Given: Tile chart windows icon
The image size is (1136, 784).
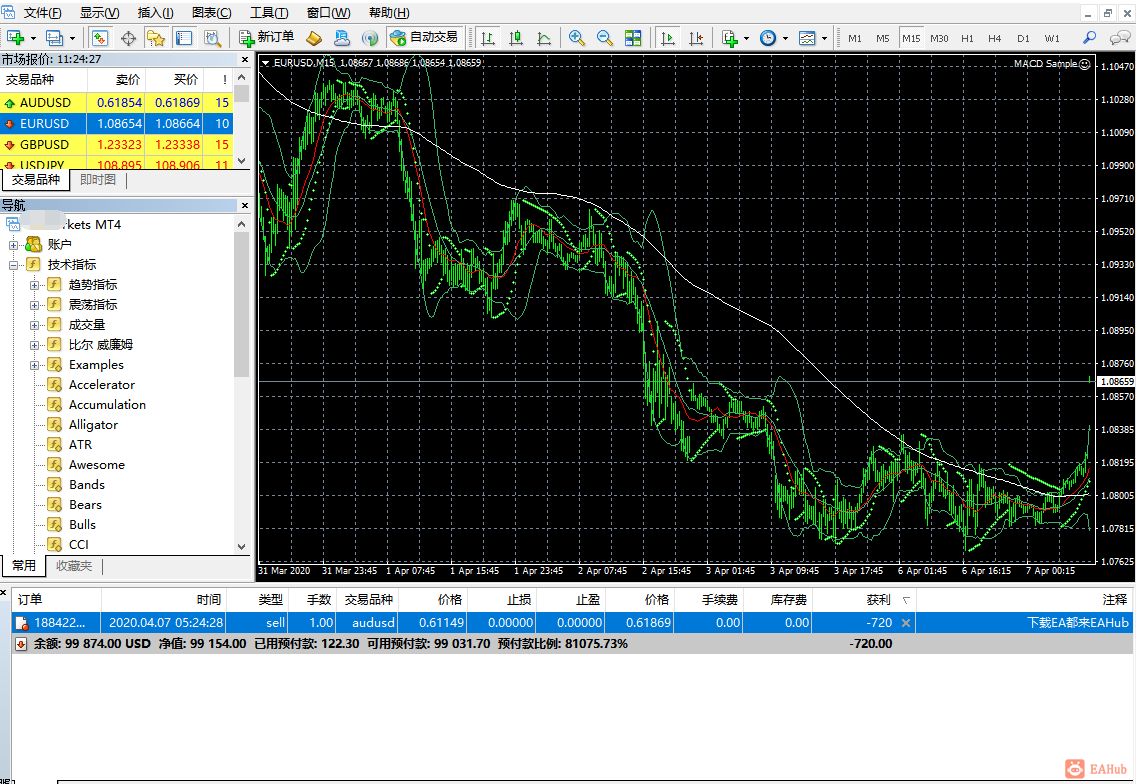Looking at the screenshot, I should [633, 38].
